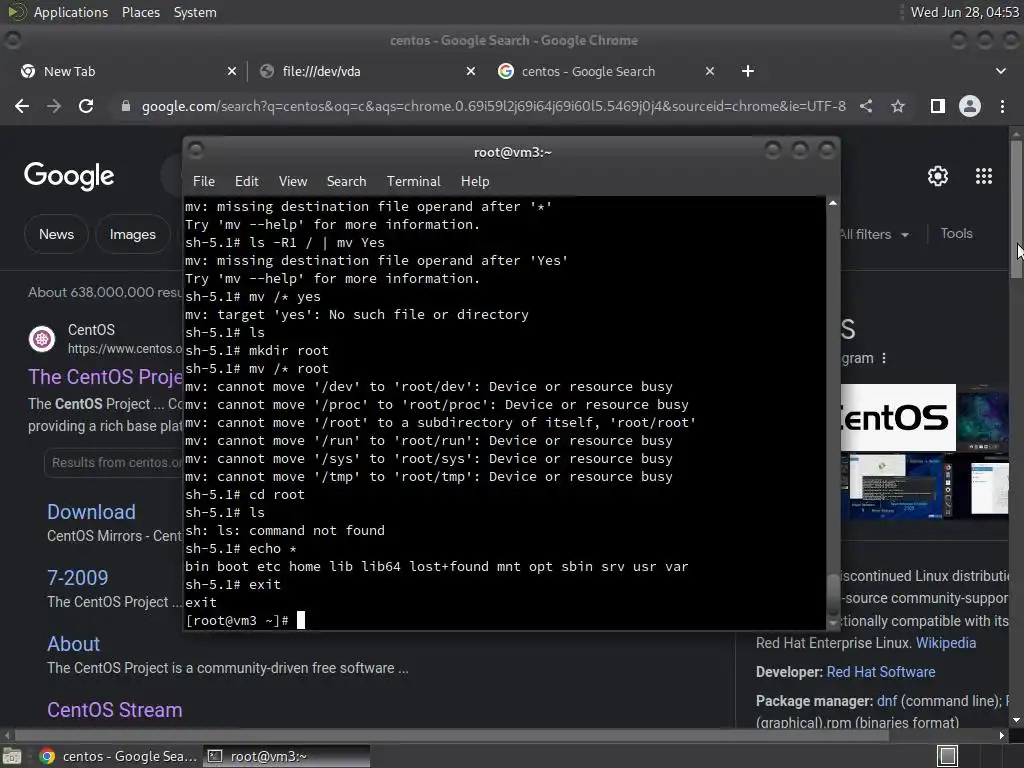
Task: Click Chrome's forward arrow
Action: click(54, 106)
